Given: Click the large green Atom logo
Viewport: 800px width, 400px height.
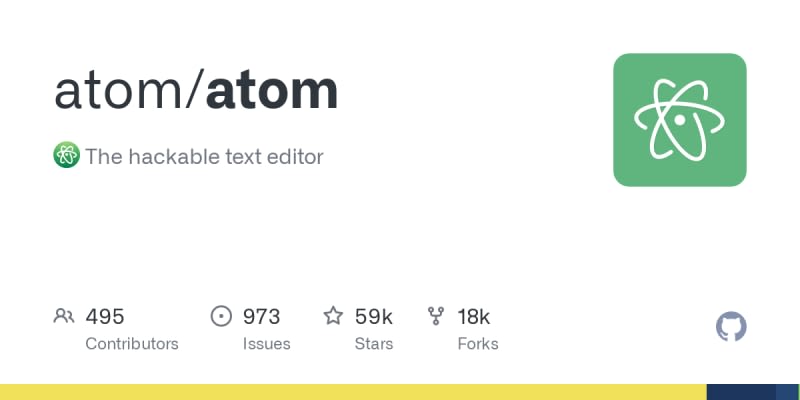Looking at the screenshot, I should coord(680,120).
